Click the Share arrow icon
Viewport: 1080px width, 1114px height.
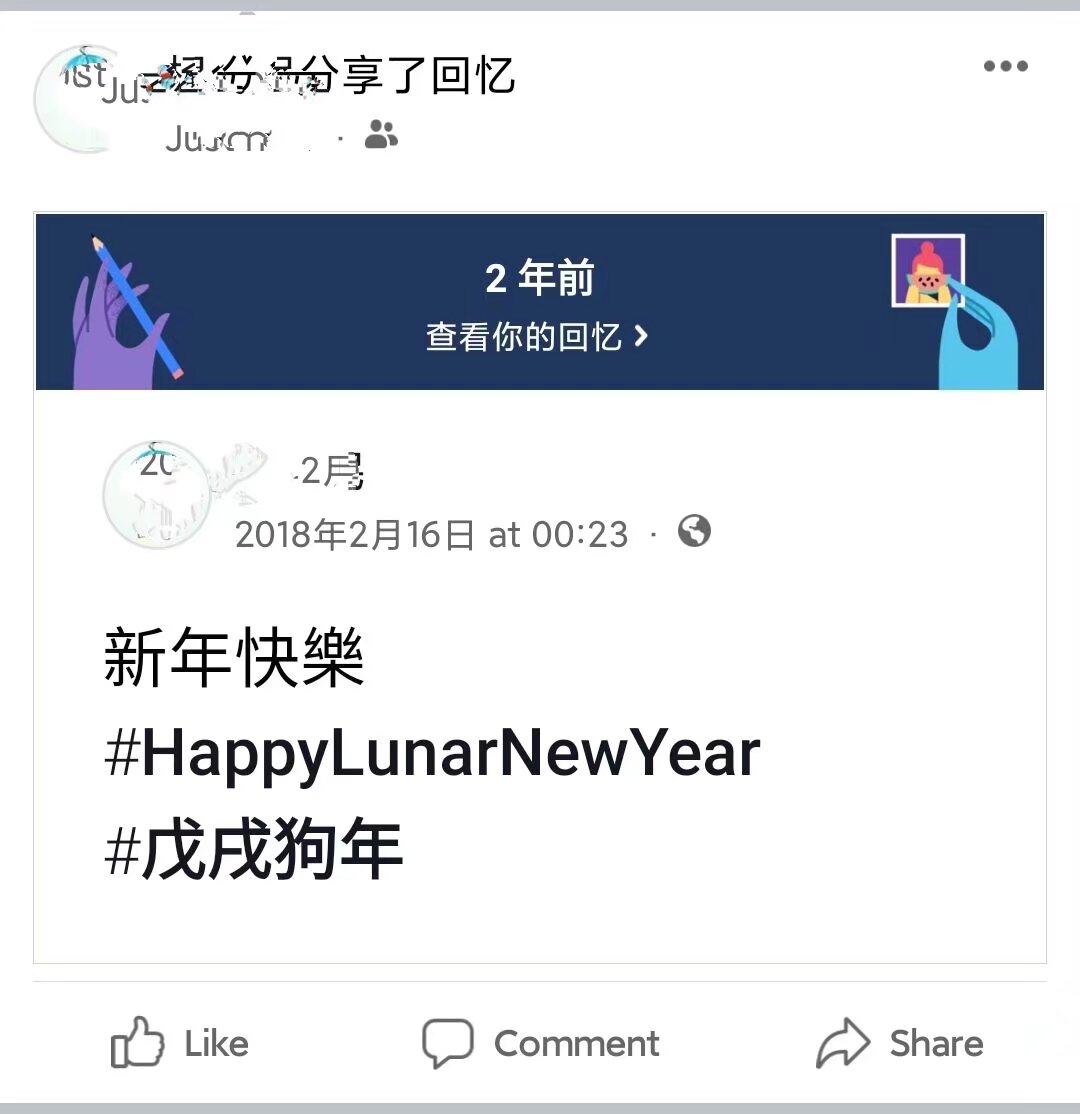tap(843, 1042)
